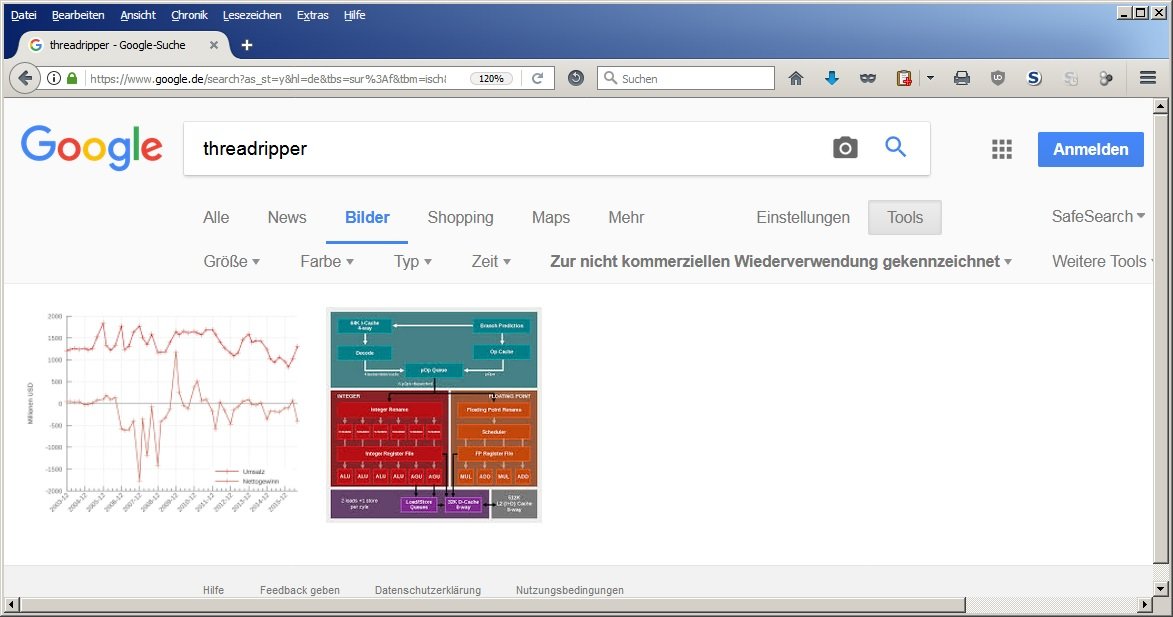The width and height of the screenshot is (1173, 617).
Task: Select the Bilder results tab
Action: click(x=367, y=218)
